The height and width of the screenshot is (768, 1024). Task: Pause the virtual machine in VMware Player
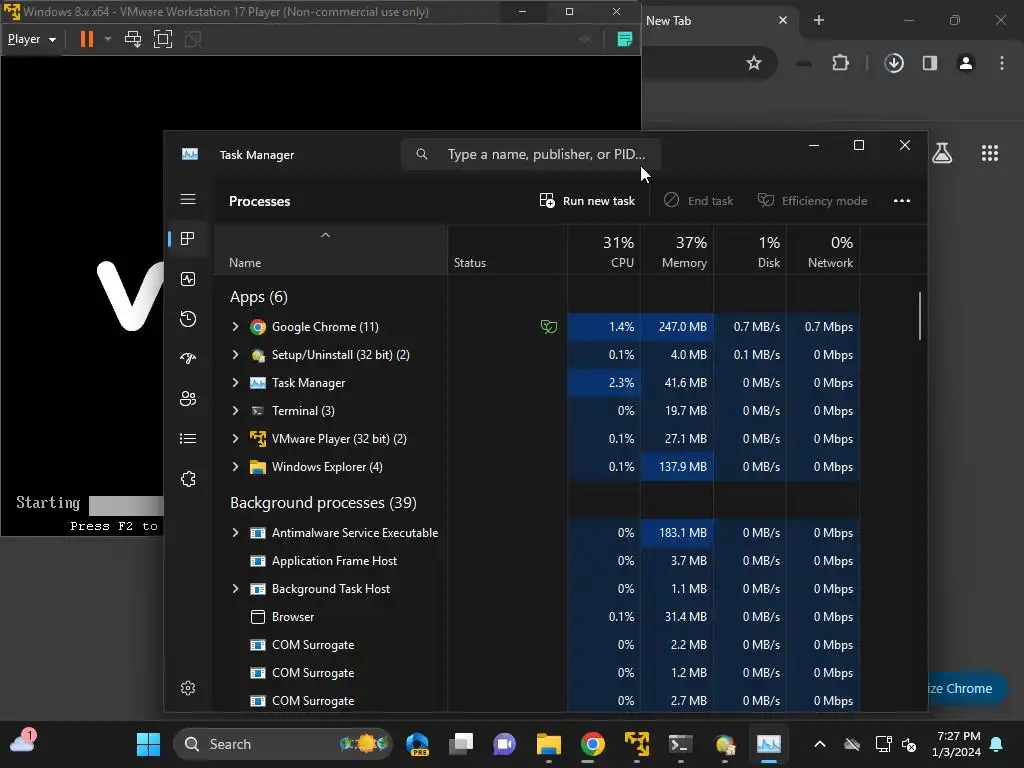[86, 39]
